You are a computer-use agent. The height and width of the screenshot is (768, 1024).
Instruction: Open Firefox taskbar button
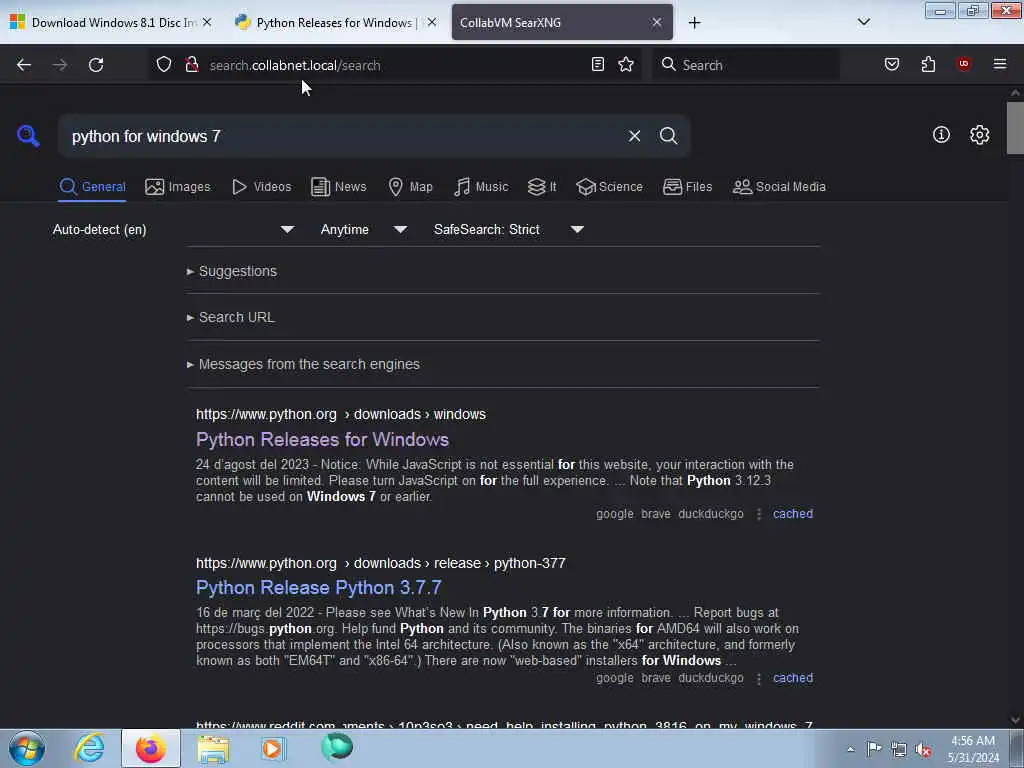tap(151, 748)
